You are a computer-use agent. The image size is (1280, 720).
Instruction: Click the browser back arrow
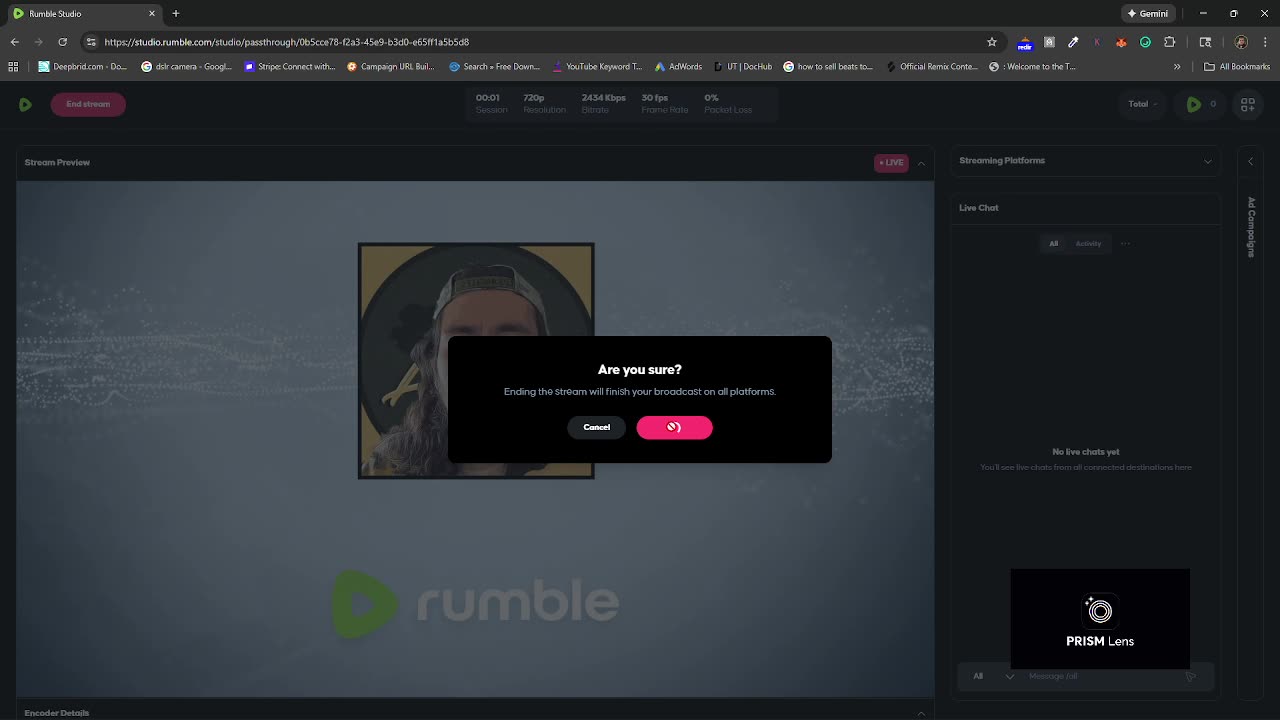click(x=14, y=42)
